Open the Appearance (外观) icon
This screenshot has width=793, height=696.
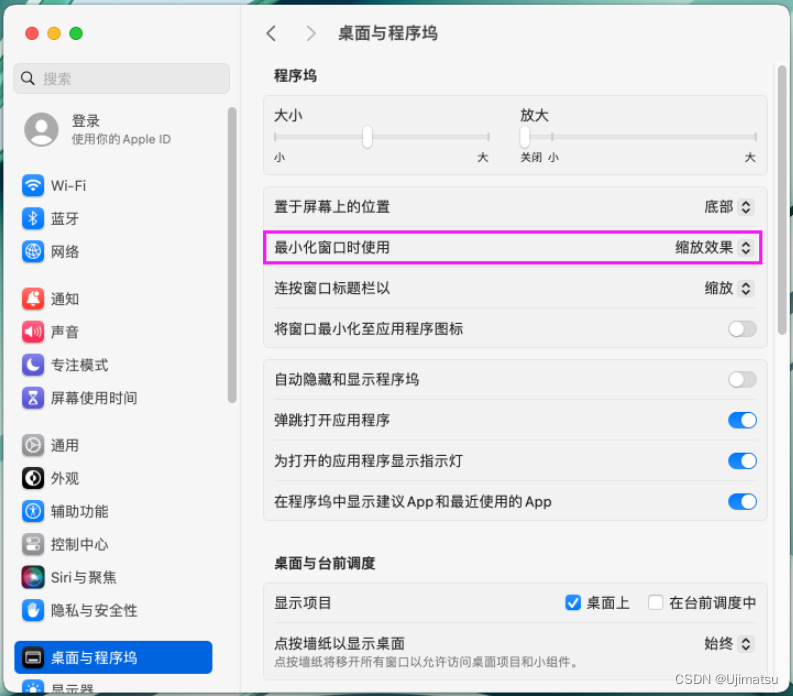33,478
